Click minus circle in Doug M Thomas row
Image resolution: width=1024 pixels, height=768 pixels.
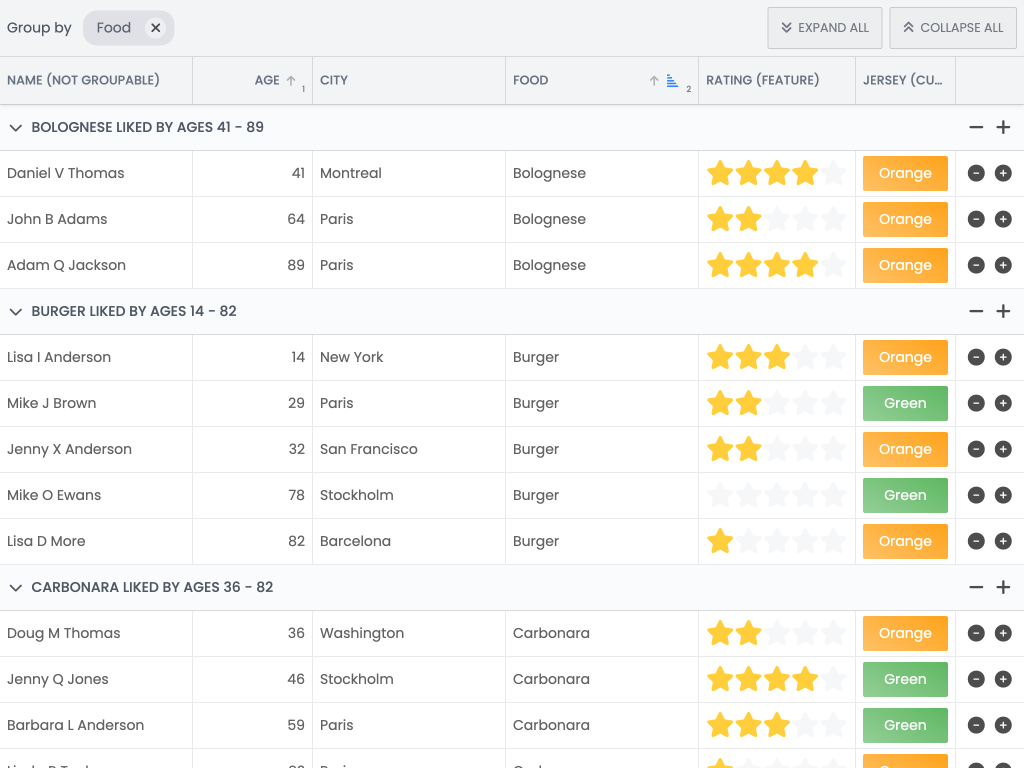tap(976, 633)
